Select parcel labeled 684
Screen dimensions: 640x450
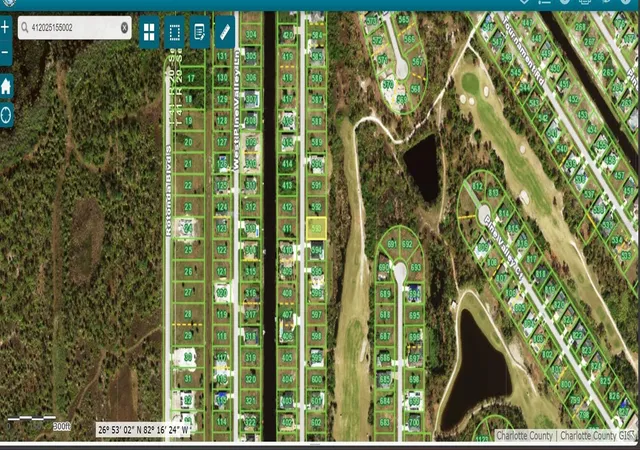tap(385, 401)
